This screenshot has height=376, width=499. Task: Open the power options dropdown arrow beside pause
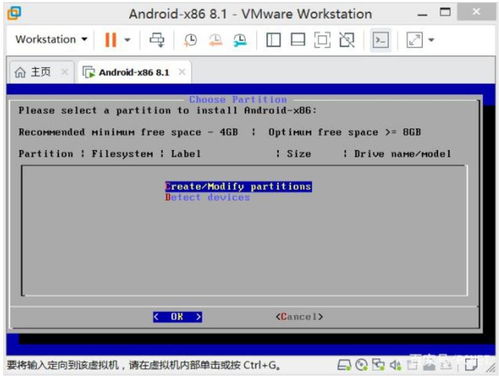pos(127,40)
